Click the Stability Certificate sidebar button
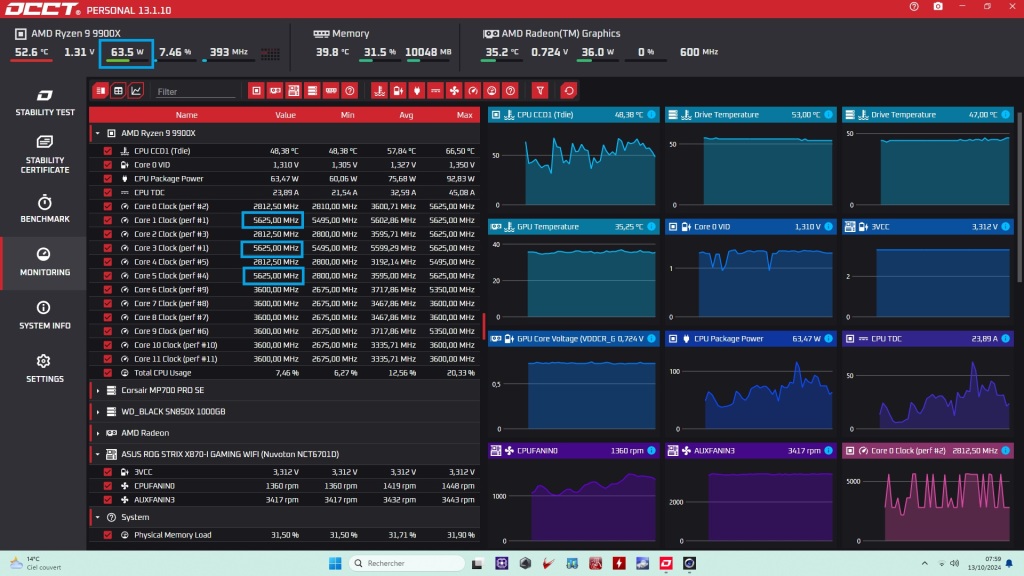 [x=44, y=154]
